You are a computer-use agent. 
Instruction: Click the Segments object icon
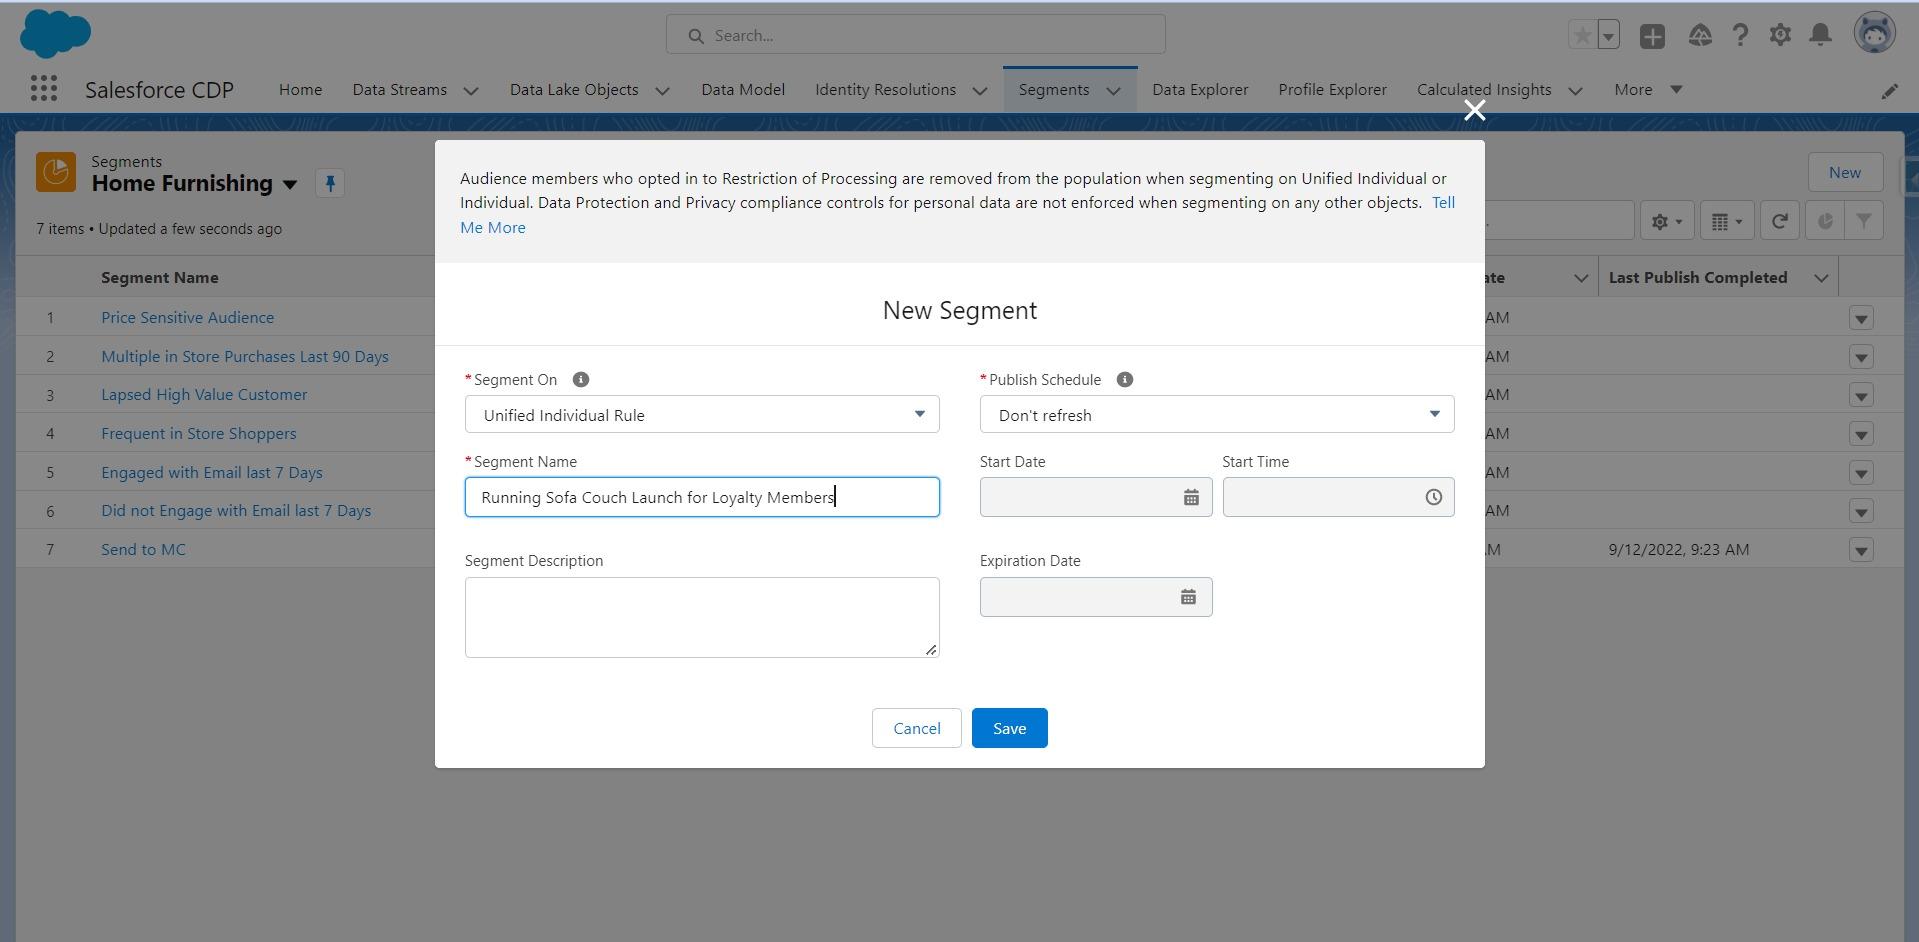tap(56, 172)
